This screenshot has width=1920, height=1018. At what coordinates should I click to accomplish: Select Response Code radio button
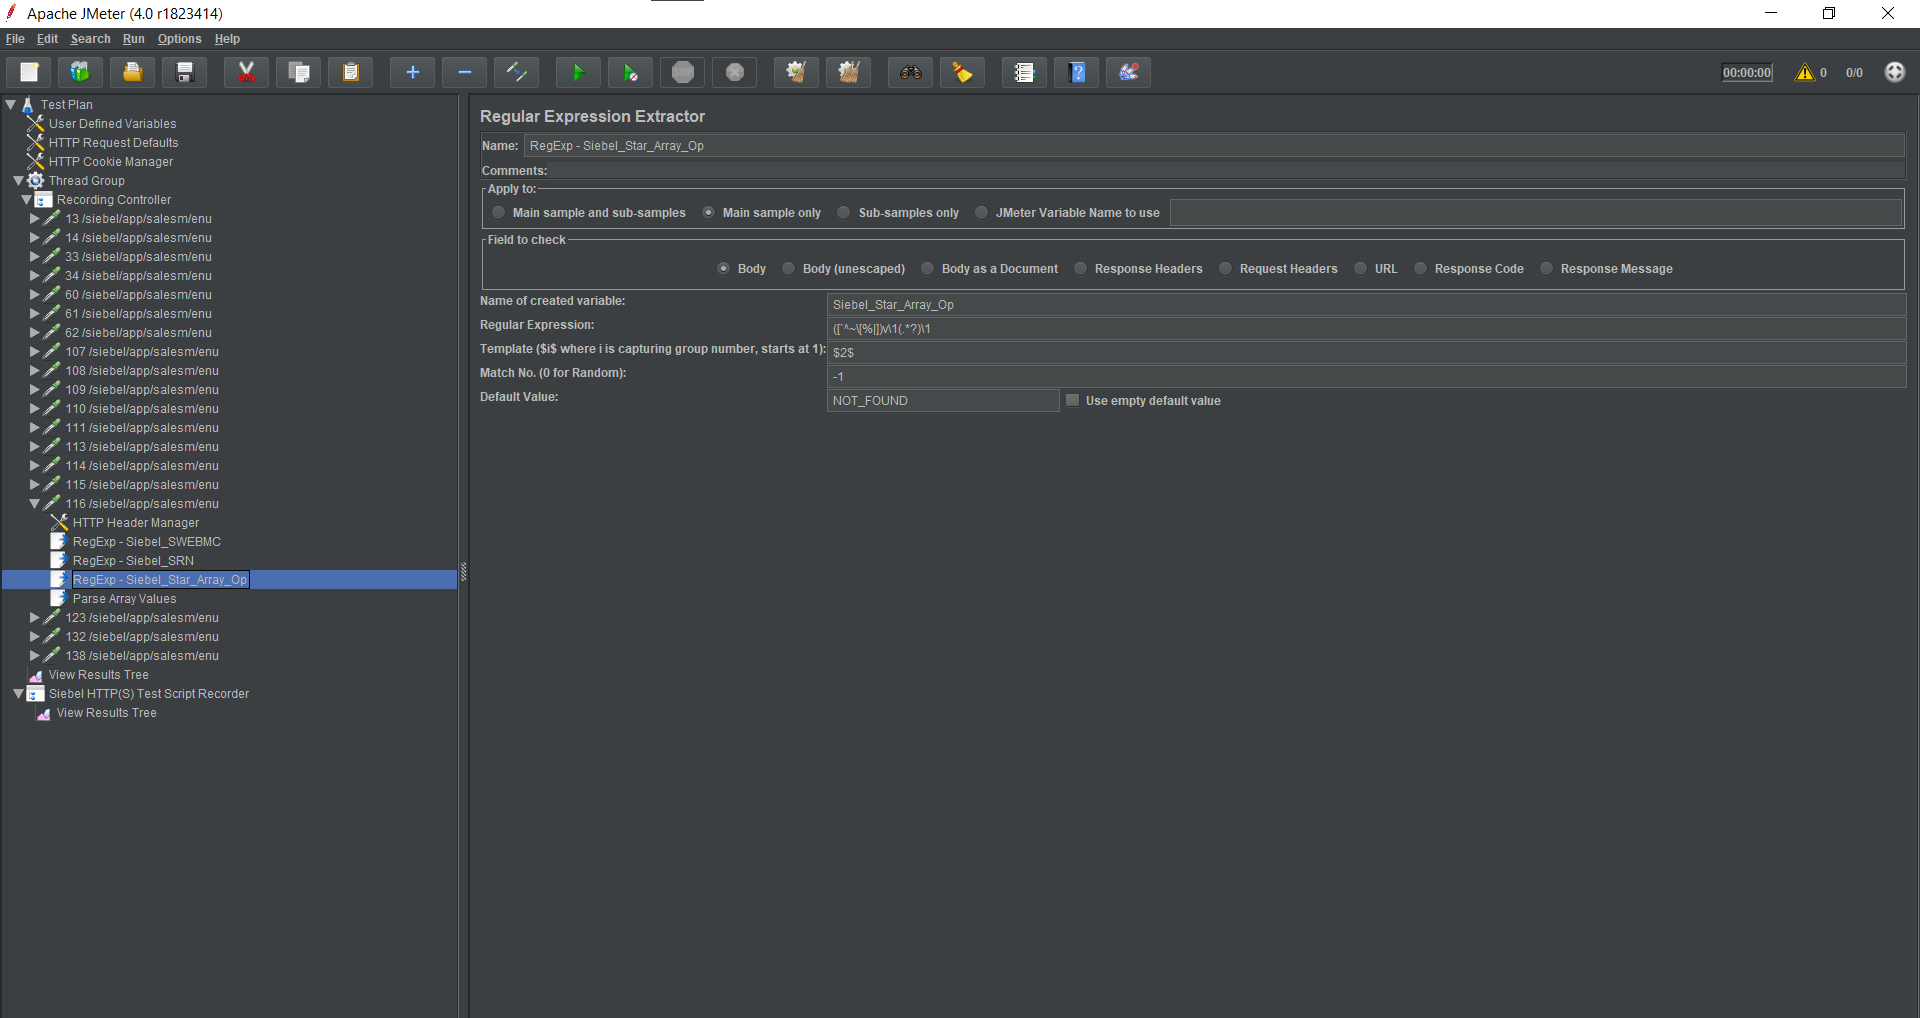(1421, 268)
